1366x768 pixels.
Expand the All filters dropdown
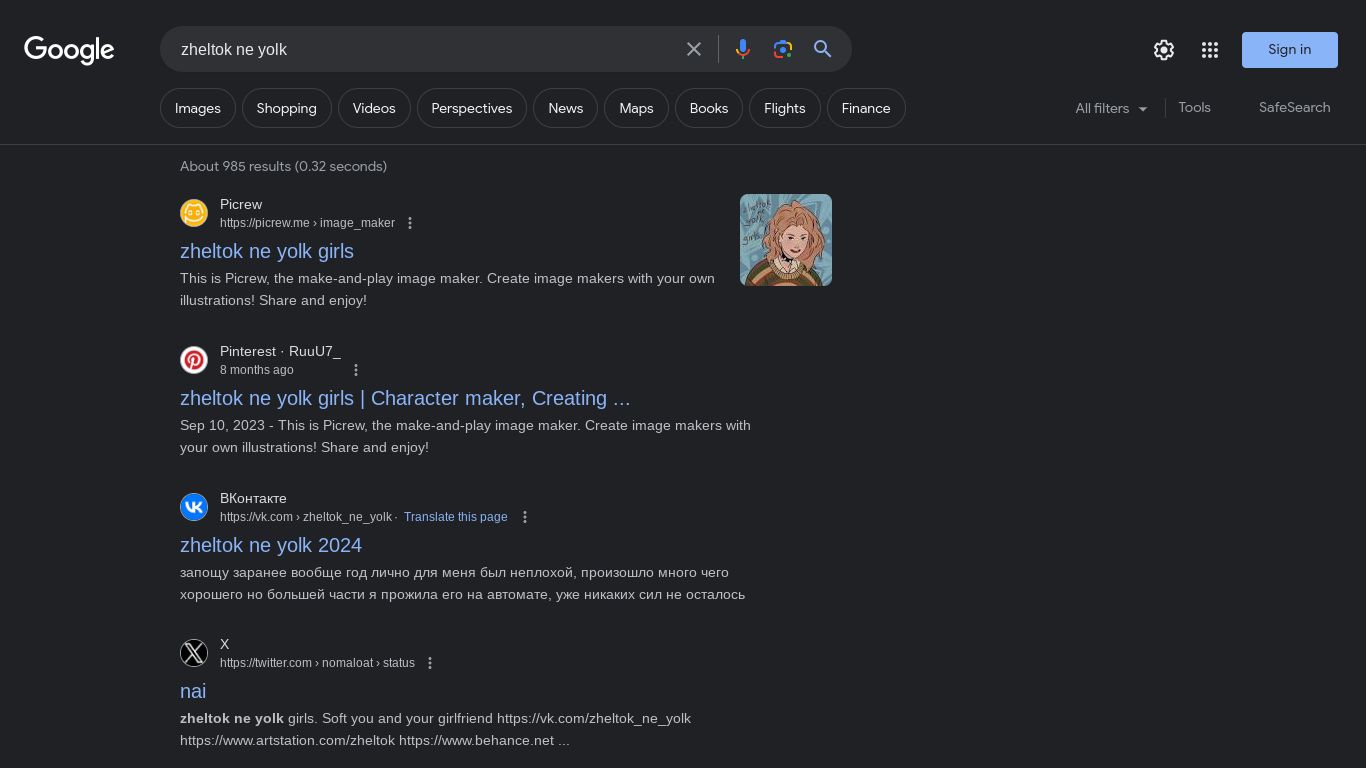point(1111,108)
